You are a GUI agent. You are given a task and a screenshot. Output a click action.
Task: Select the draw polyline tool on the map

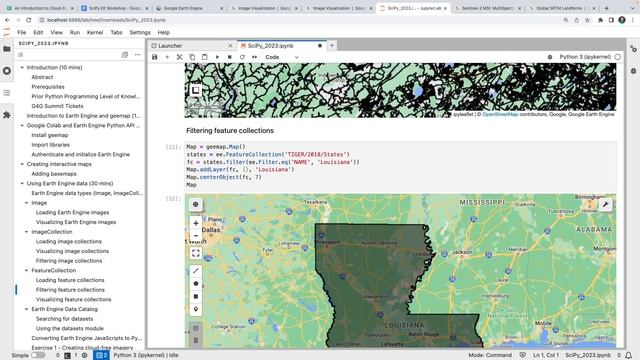point(196,271)
